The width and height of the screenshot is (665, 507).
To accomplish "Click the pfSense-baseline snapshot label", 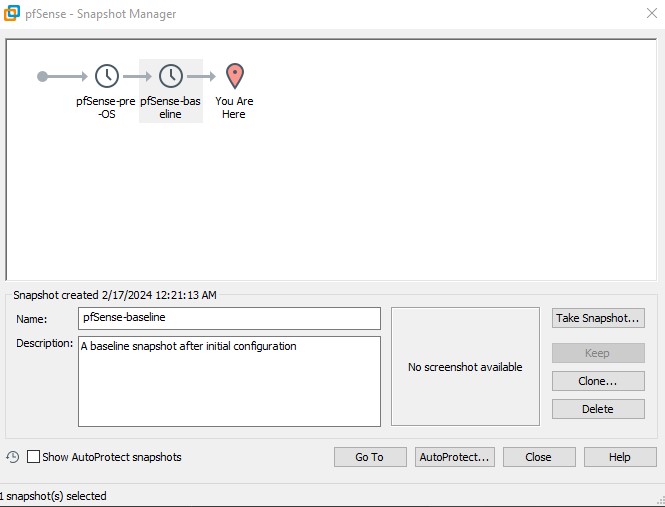I will 170,108.
